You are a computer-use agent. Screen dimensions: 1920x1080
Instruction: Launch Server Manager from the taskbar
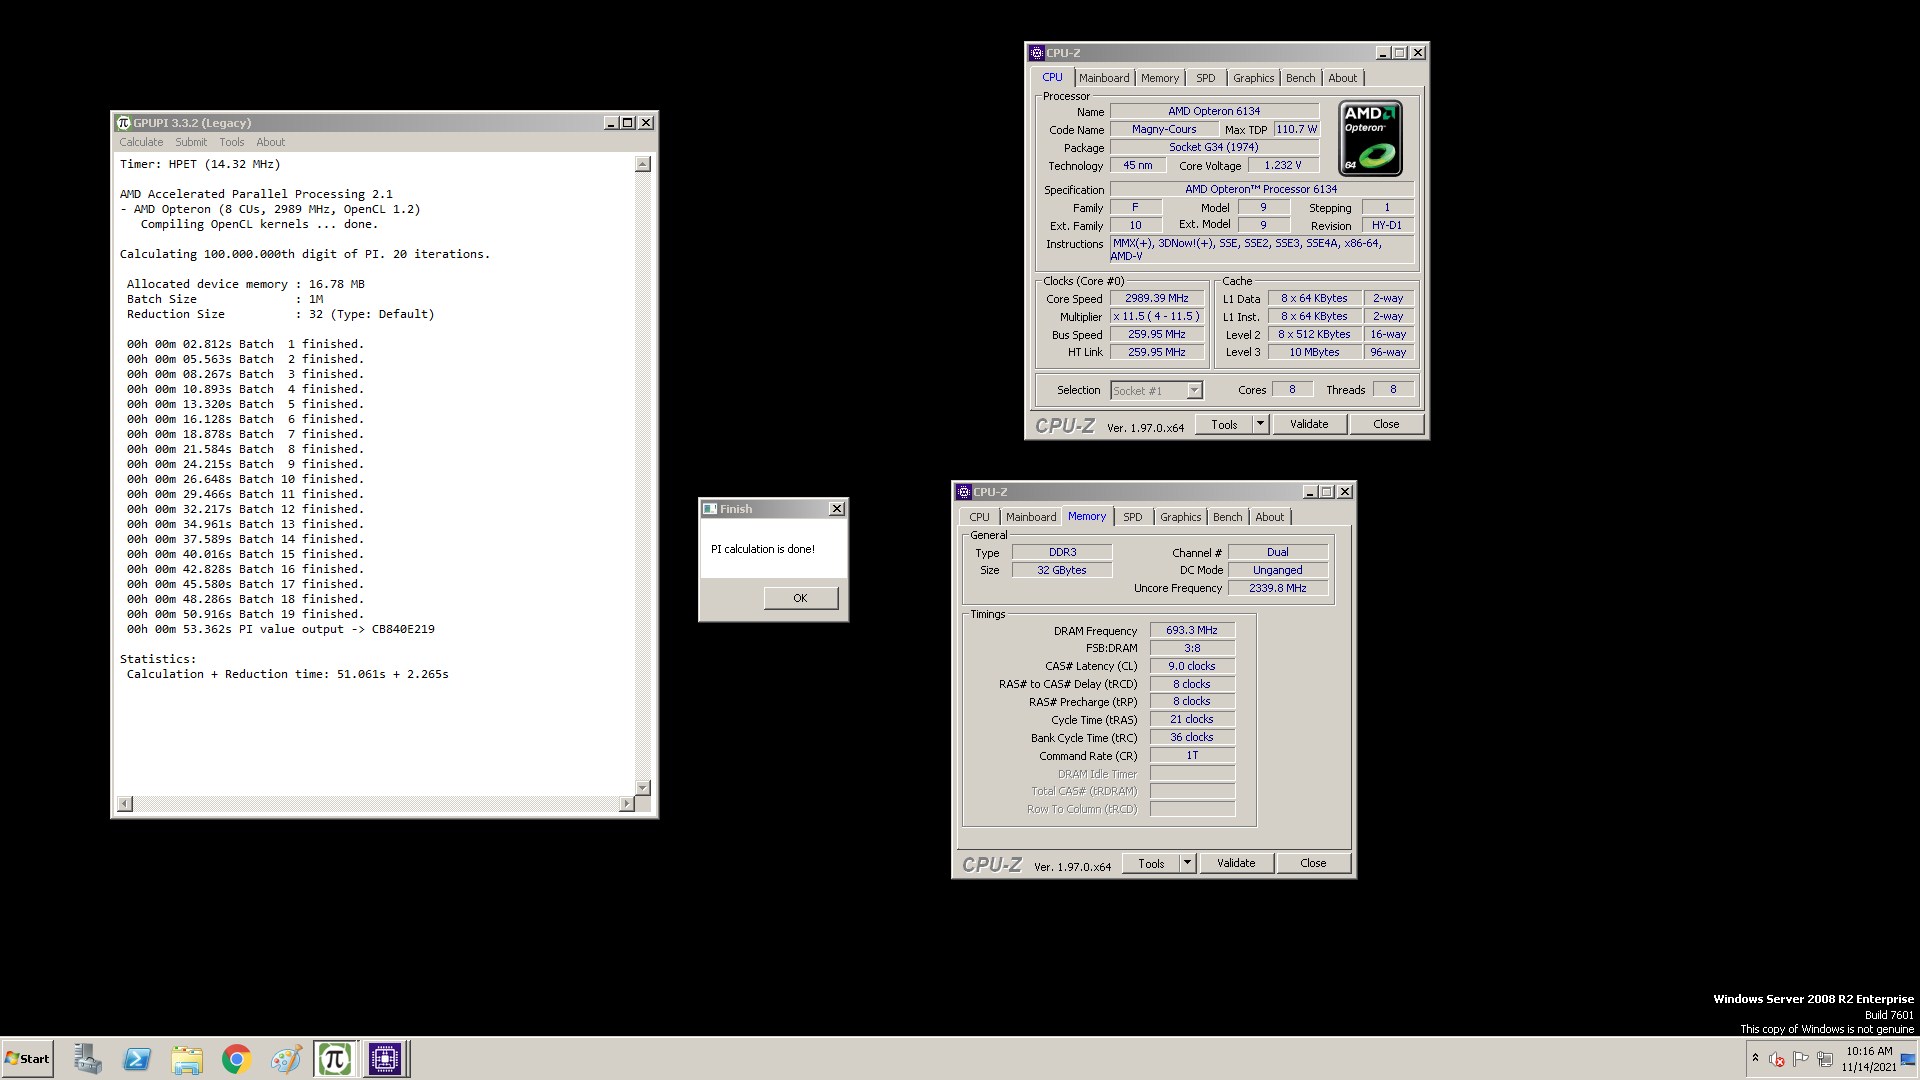pyautogui.click(x=88, y=1059)
